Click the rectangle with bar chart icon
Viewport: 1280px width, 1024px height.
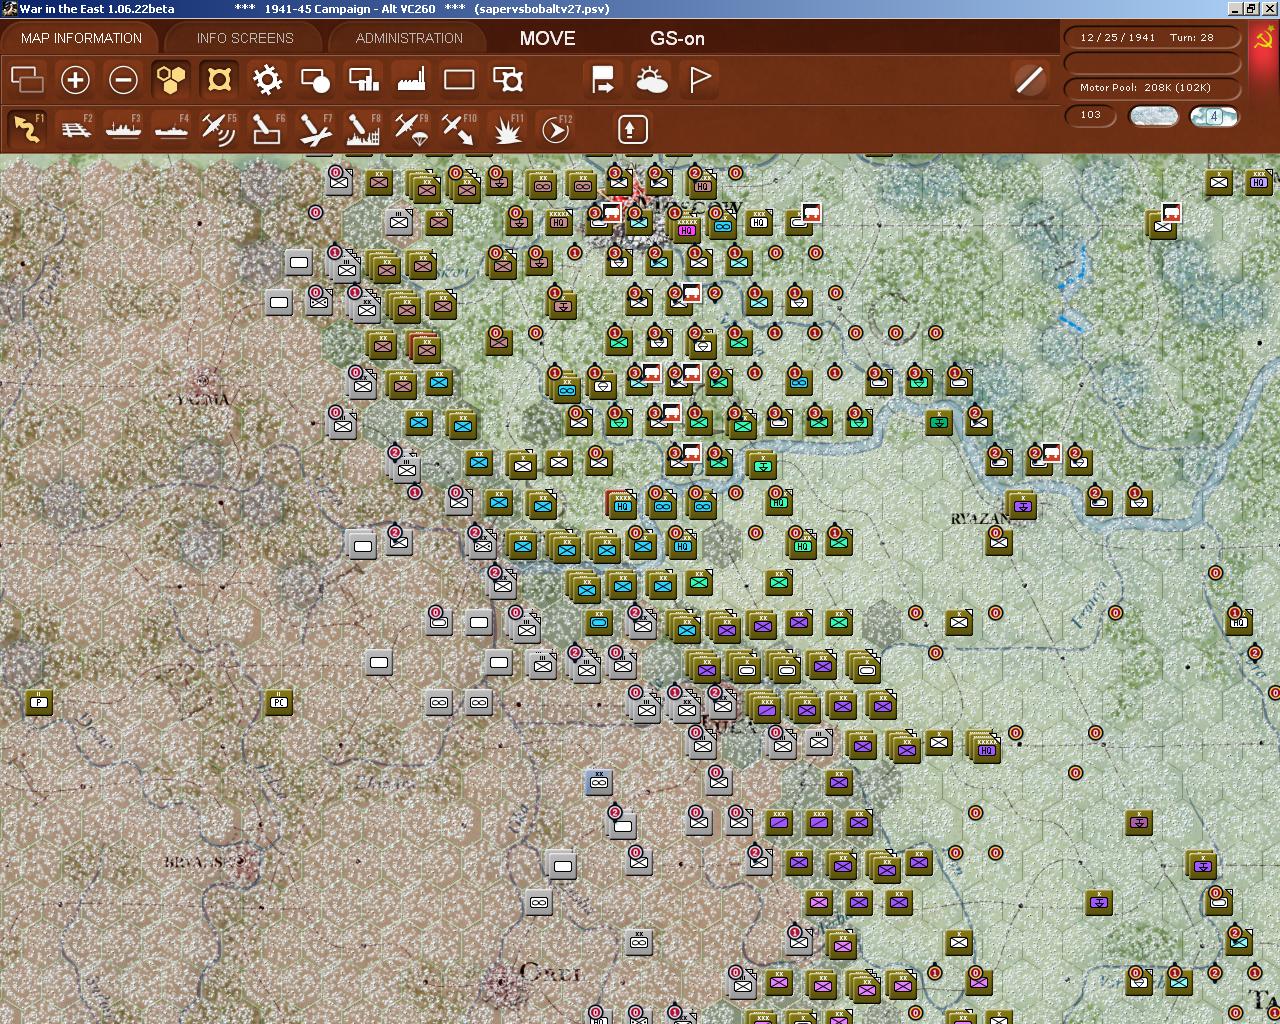[x=363, y=80]
